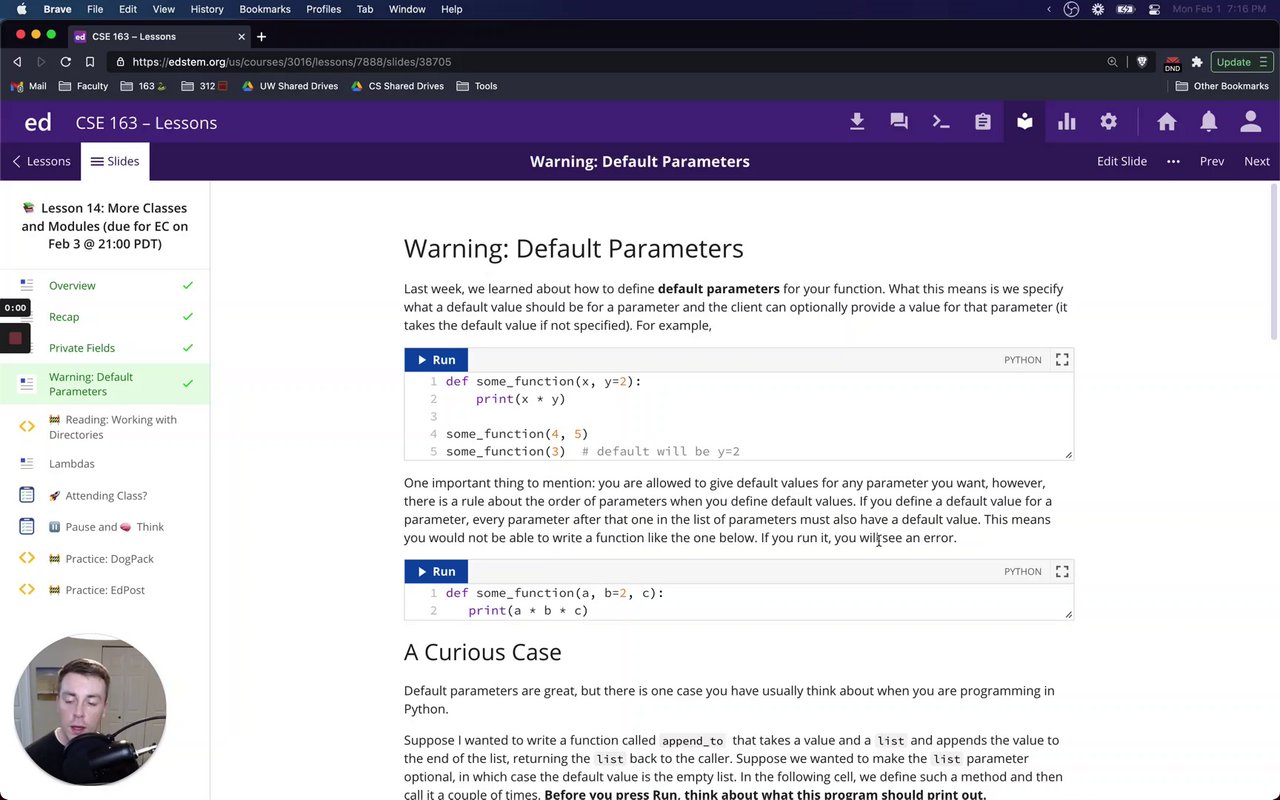The height and width of the screenshot is (800, 1280).
Task: Open Practice: EdPost slide
Action: 105,590
